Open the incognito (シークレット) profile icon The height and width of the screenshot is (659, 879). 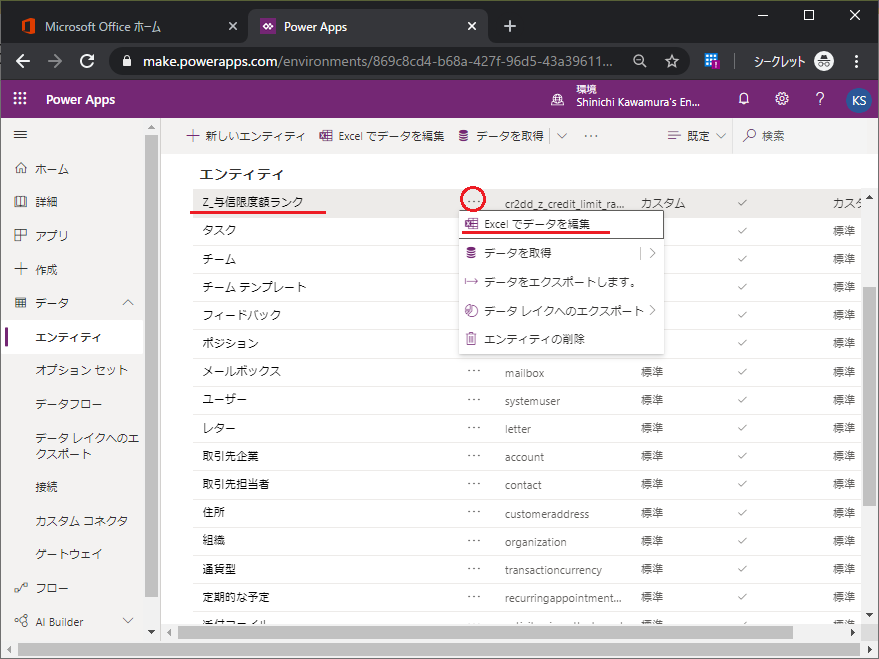[x=824, y=61]
